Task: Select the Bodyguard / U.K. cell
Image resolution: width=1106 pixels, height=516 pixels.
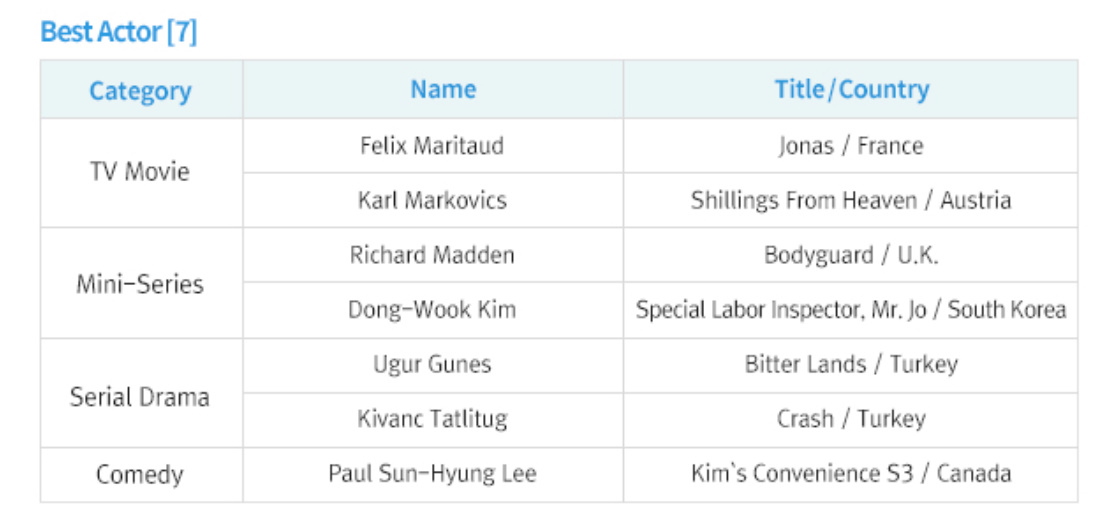Action: (851, 255)
